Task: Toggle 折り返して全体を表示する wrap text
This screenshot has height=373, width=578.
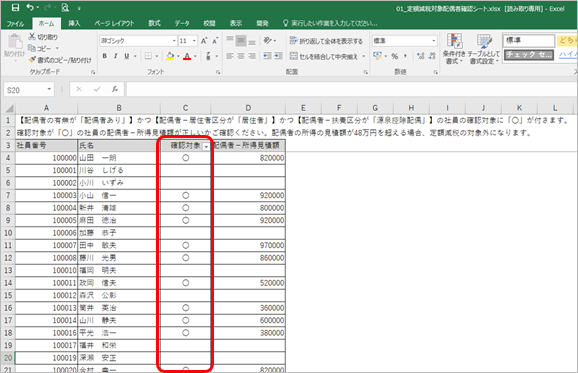Action: [326, 41]
